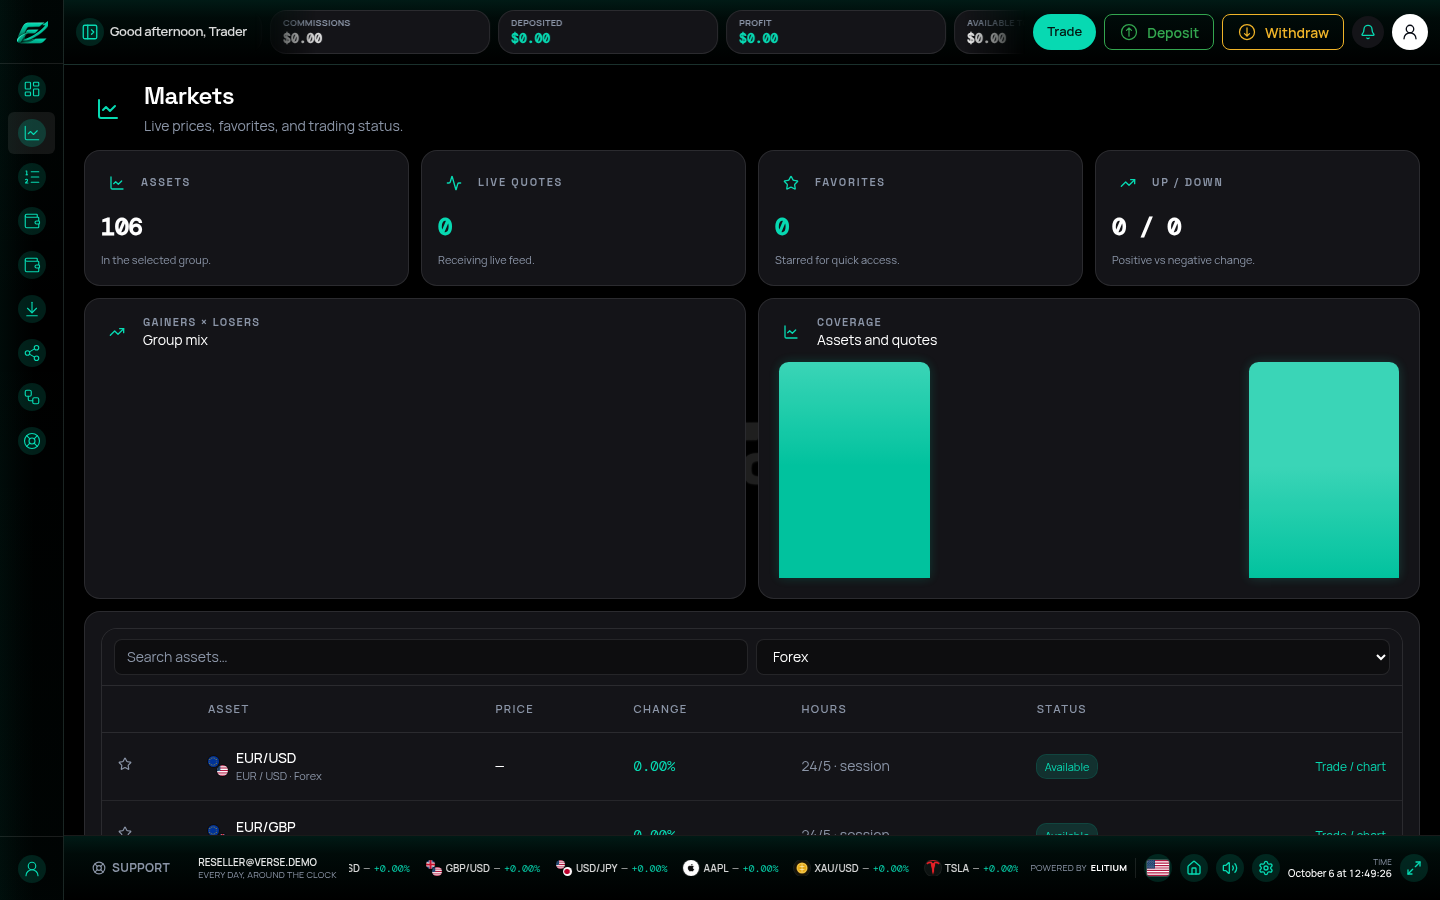The image size is (1440, 900).
Task: Click the October 6 time display
Action: click(x=1340, y=873)
